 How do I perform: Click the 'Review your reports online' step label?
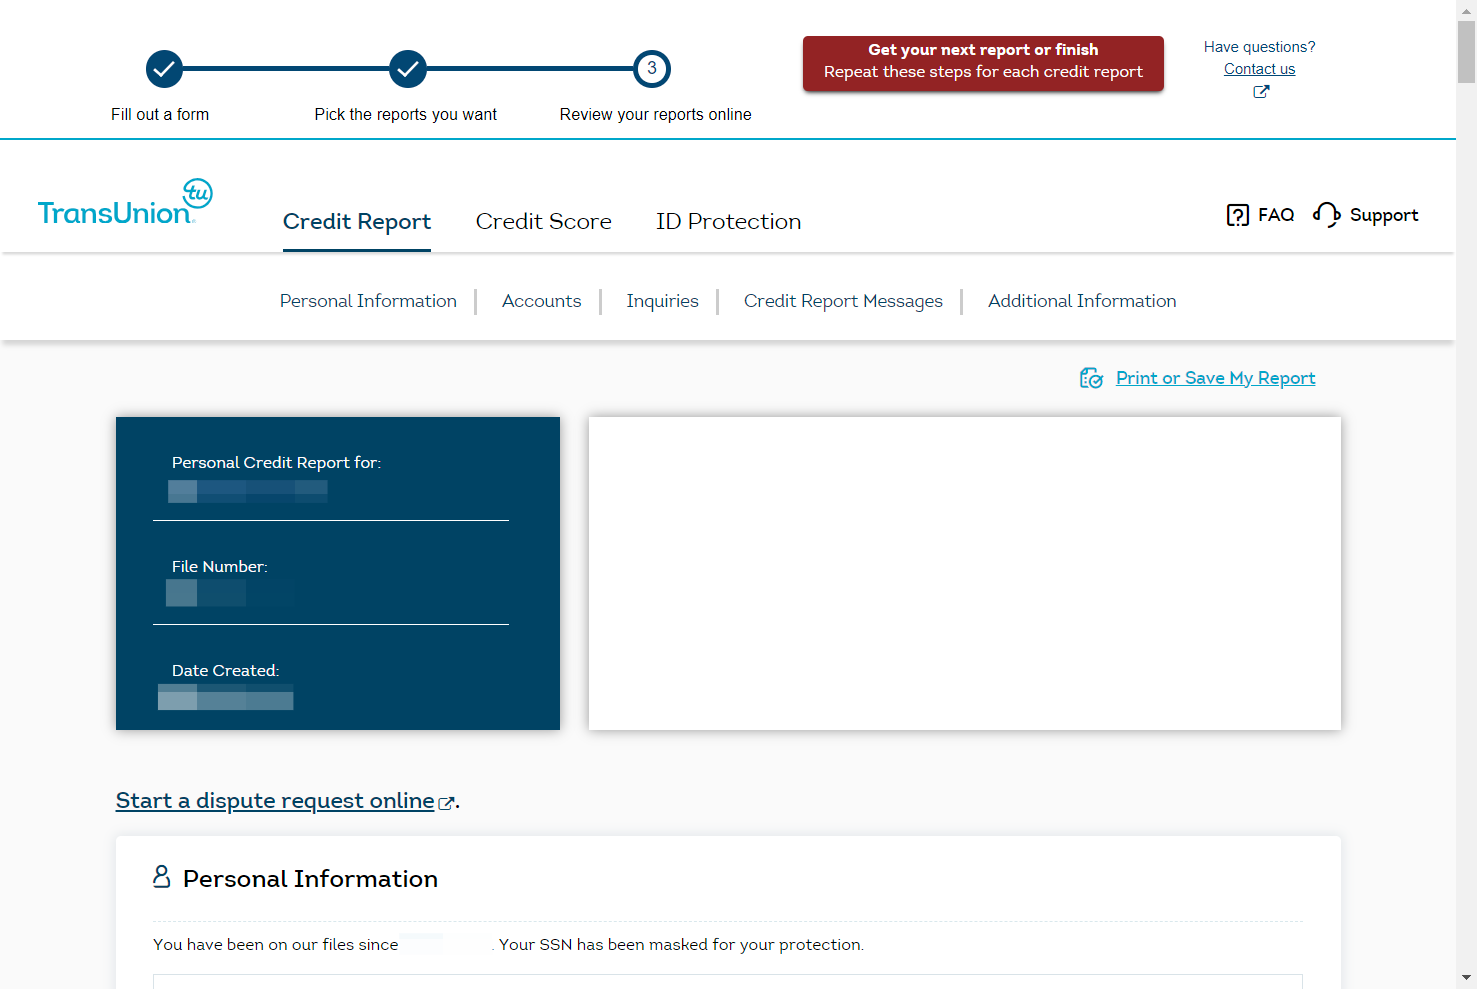tap(656, 115)
